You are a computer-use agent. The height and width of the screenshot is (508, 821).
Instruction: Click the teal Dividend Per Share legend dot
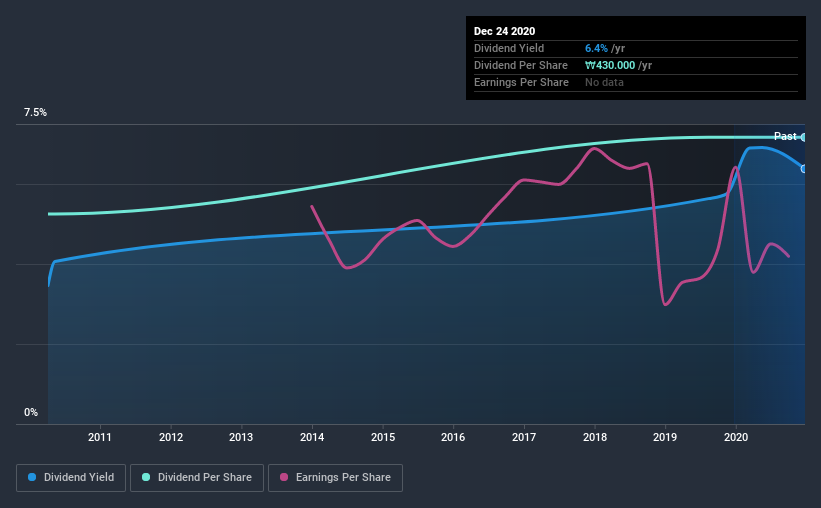click(146, 477)
